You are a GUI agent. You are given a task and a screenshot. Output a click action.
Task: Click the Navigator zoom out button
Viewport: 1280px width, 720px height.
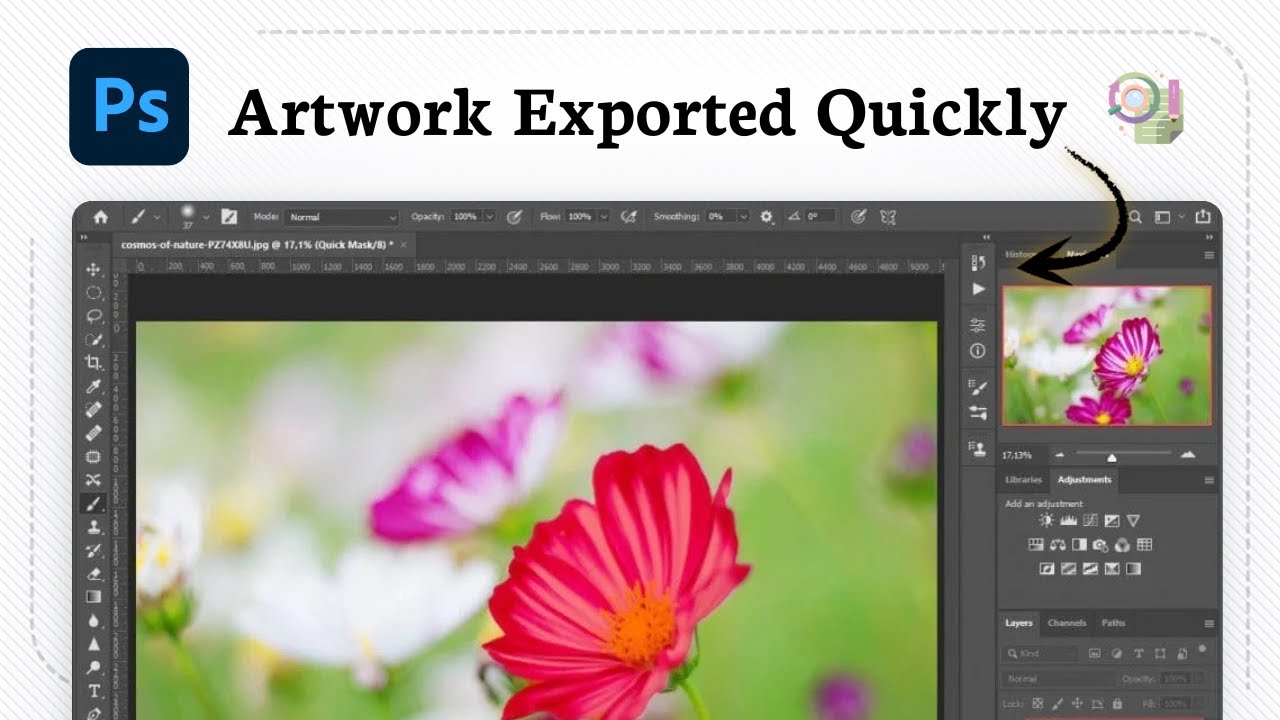(1060, 455)
